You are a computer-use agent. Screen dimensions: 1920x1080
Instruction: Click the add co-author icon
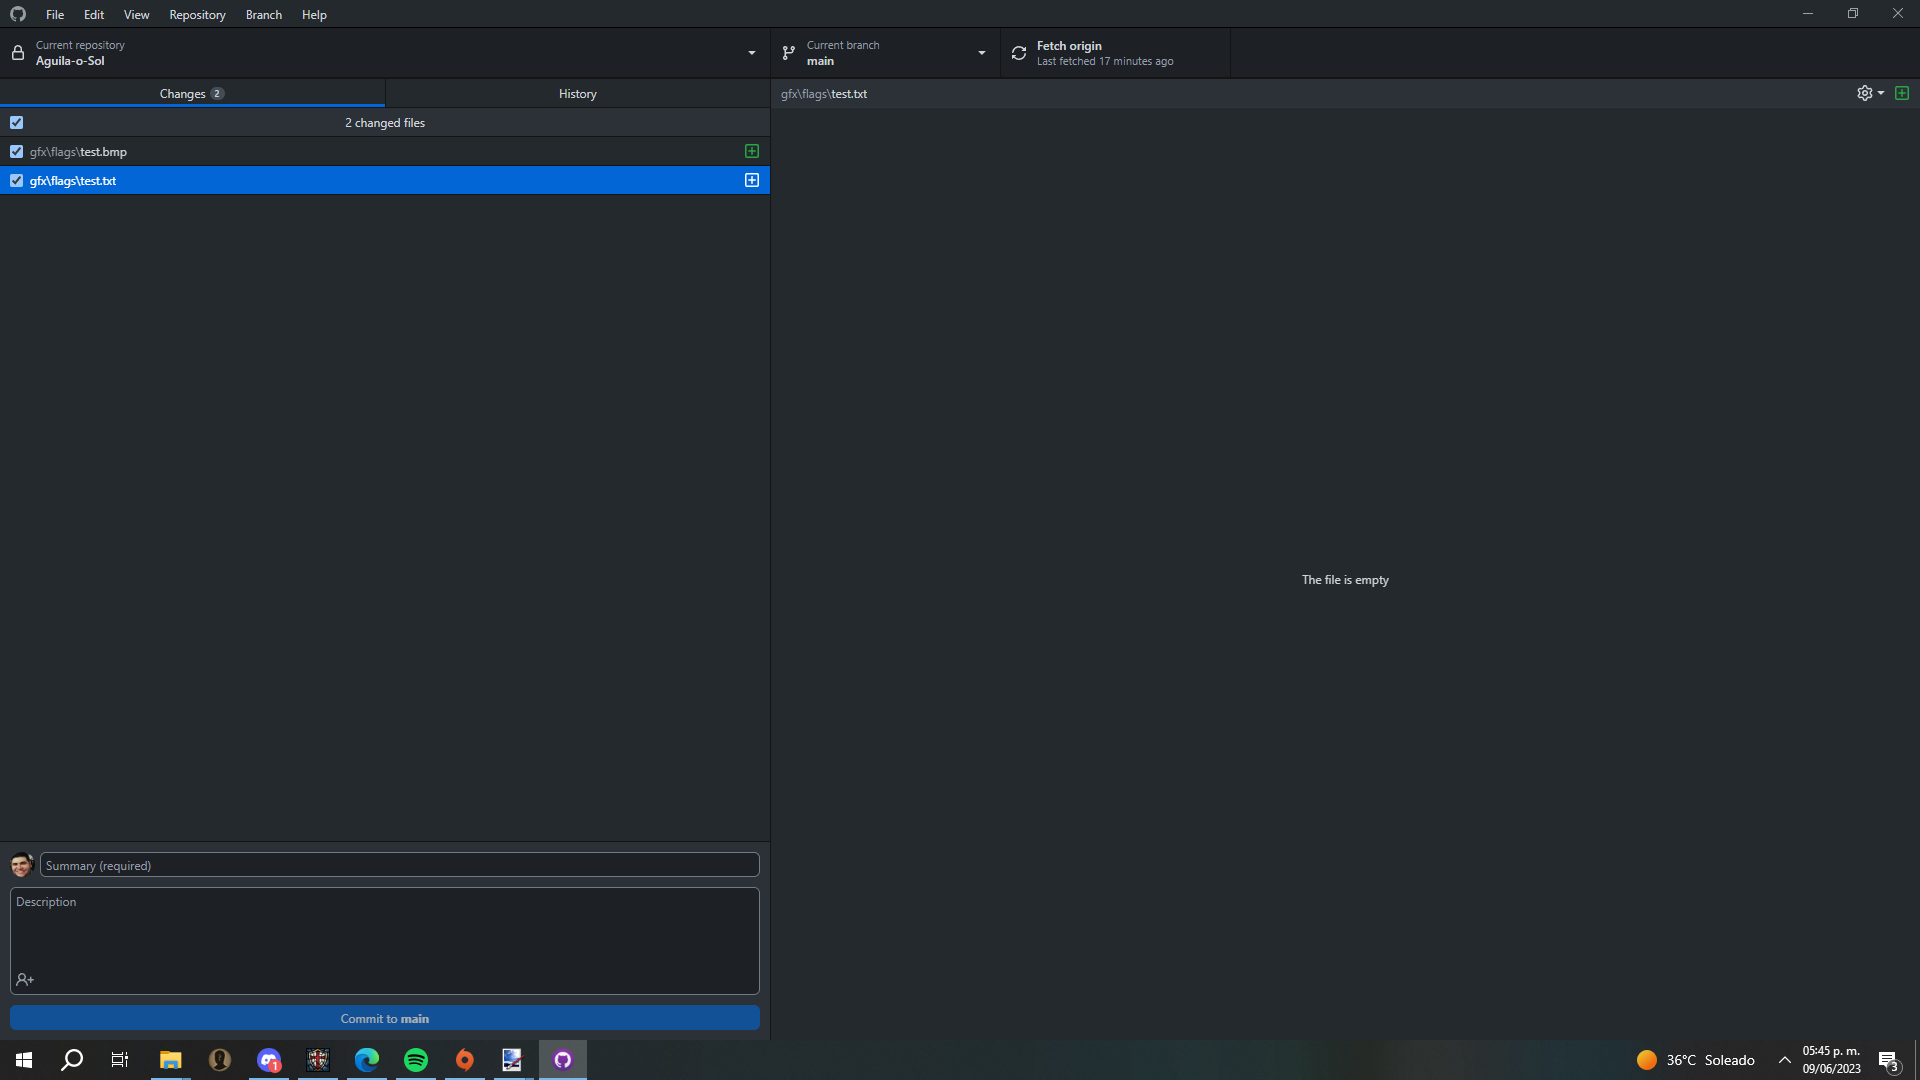point(25,979)
